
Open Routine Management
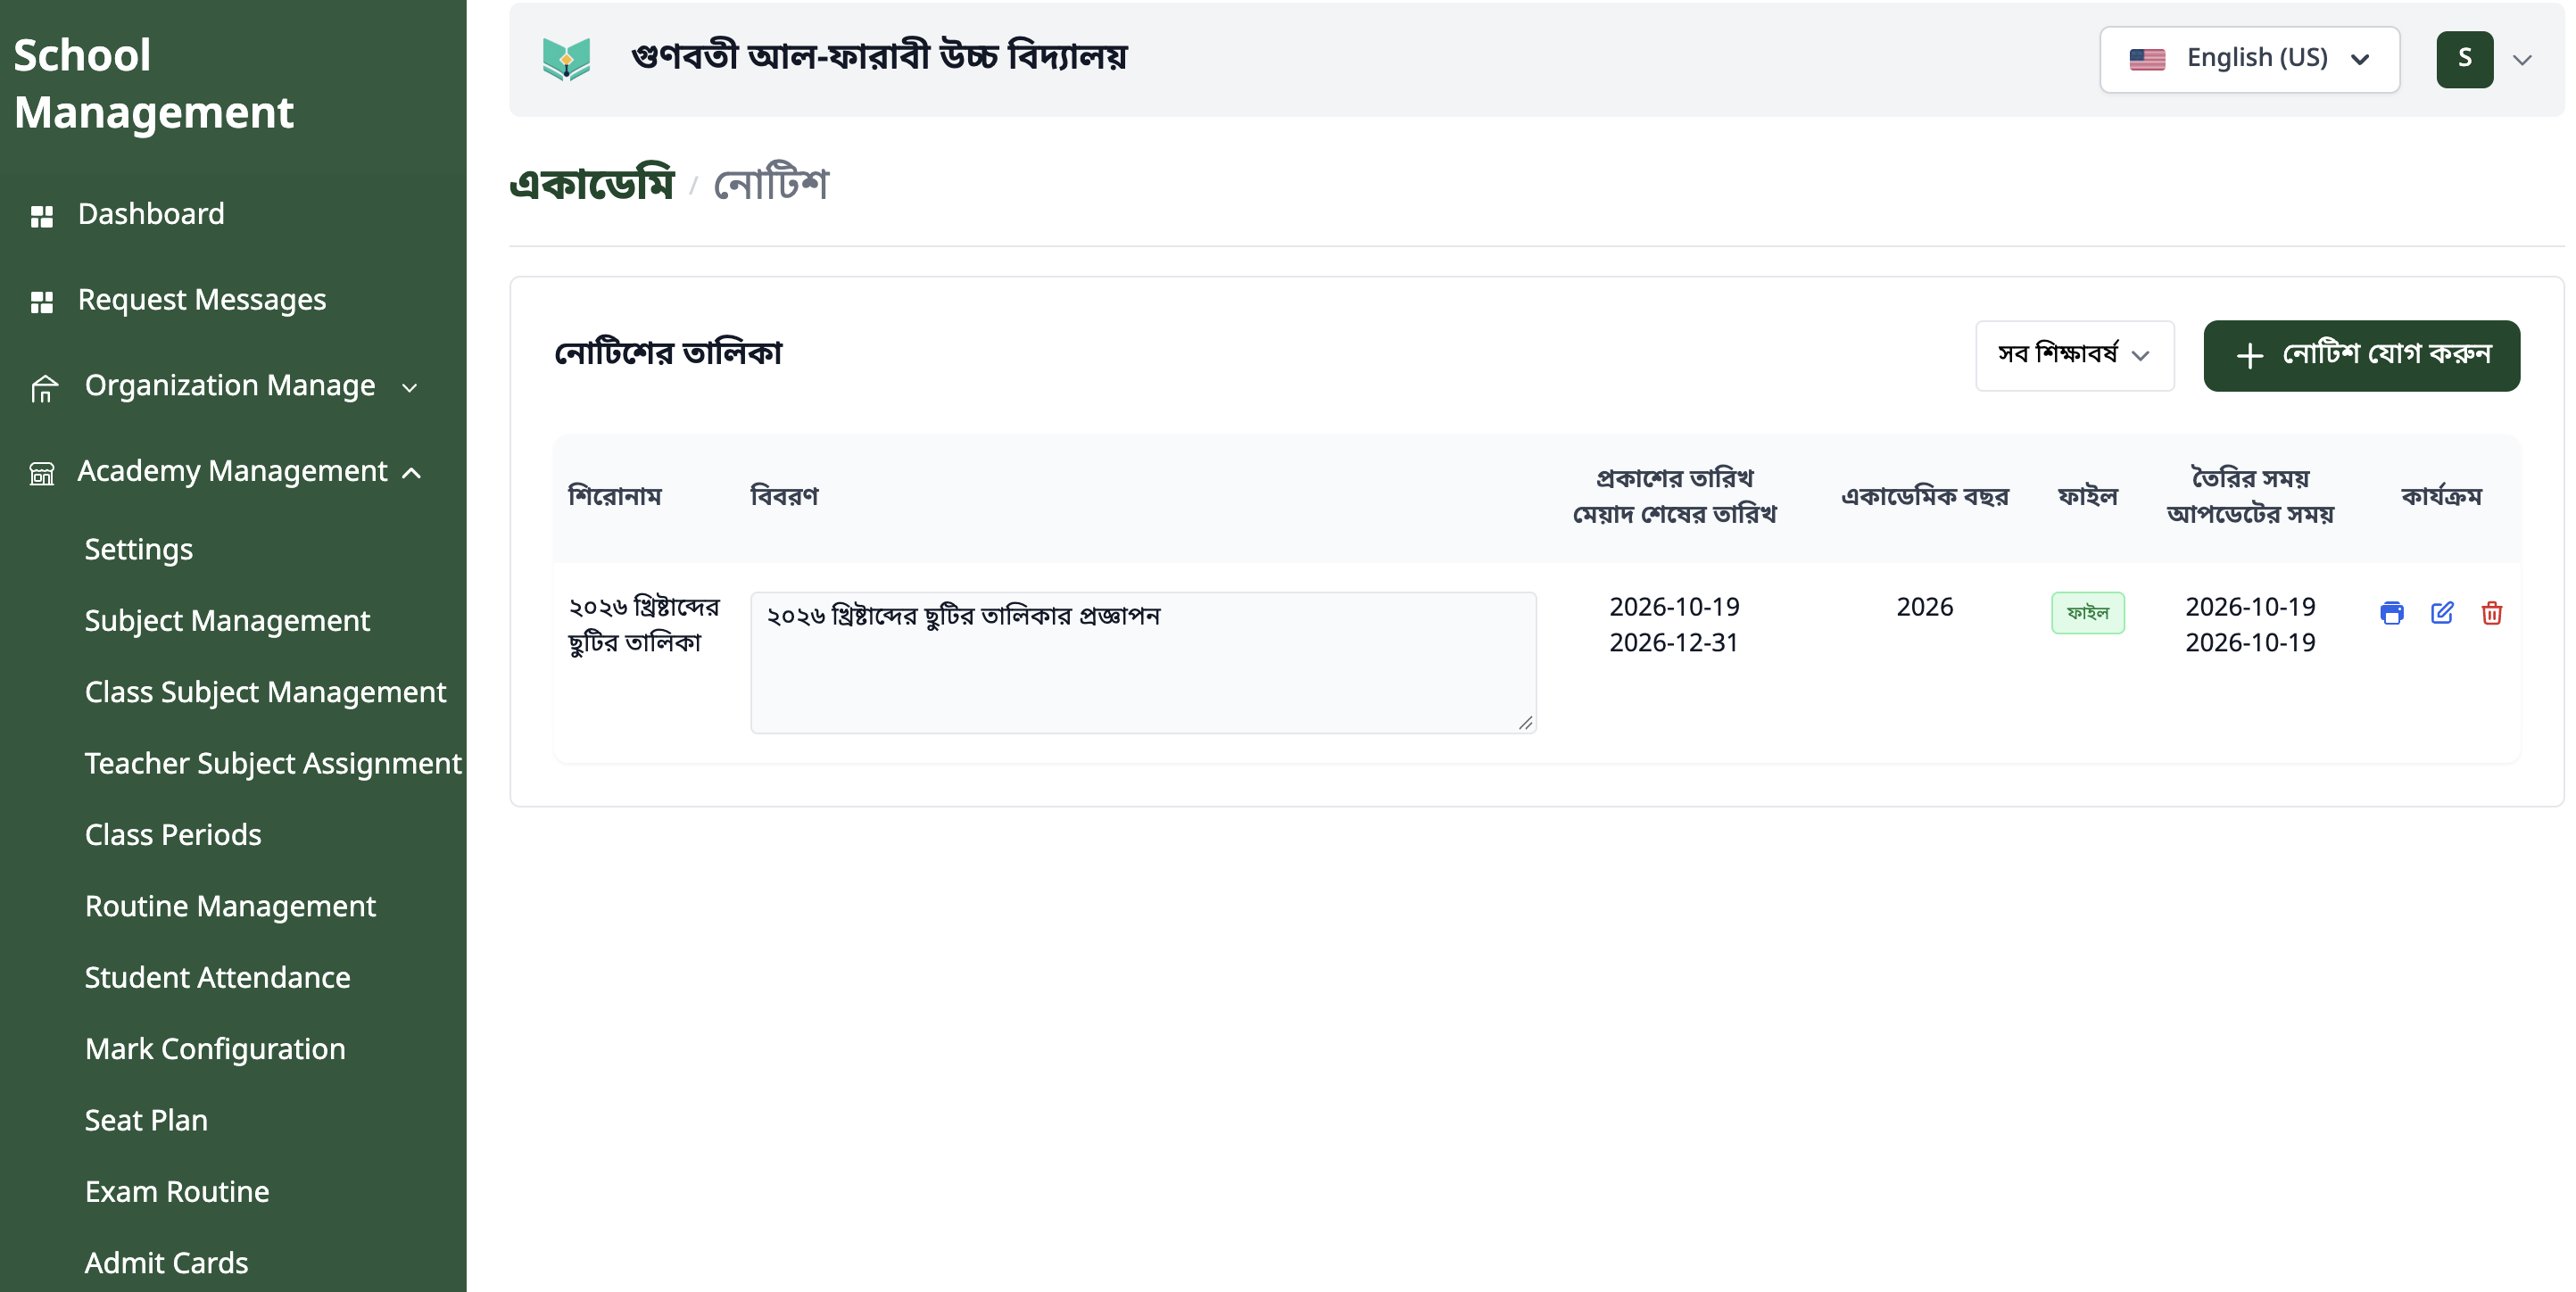point(230,907)
